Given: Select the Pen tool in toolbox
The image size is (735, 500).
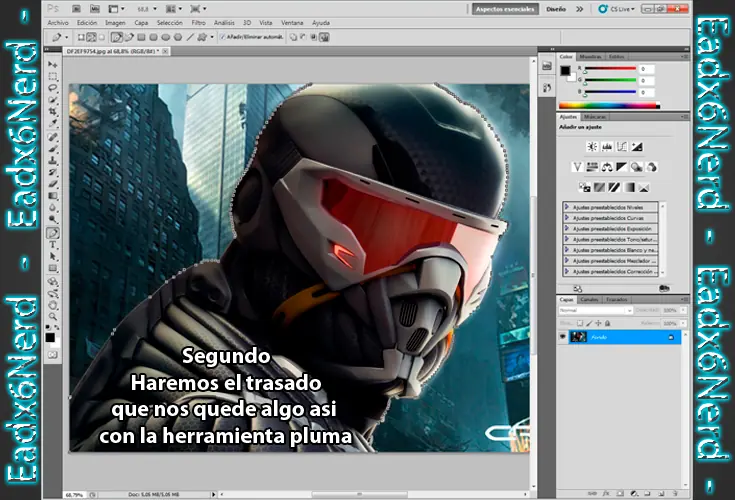Looking at the screenshot, I should 52,233.
